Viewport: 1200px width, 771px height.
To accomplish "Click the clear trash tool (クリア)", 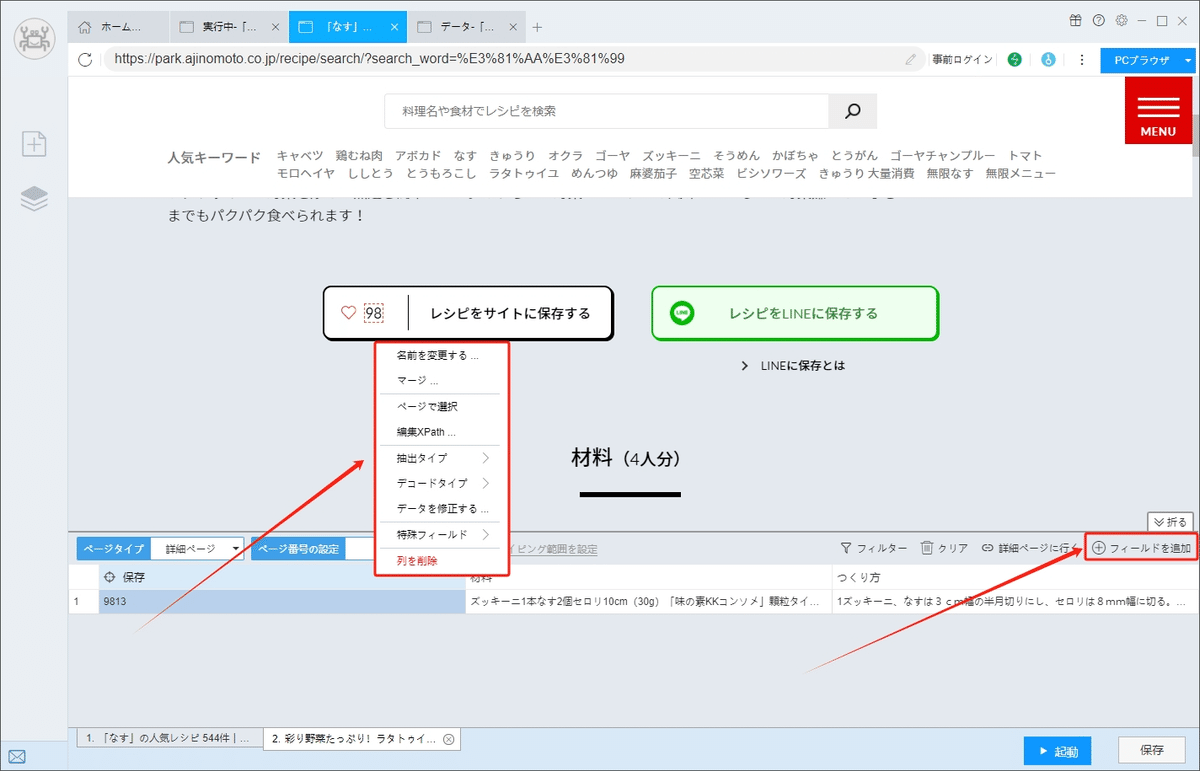I will pos(944,548).
